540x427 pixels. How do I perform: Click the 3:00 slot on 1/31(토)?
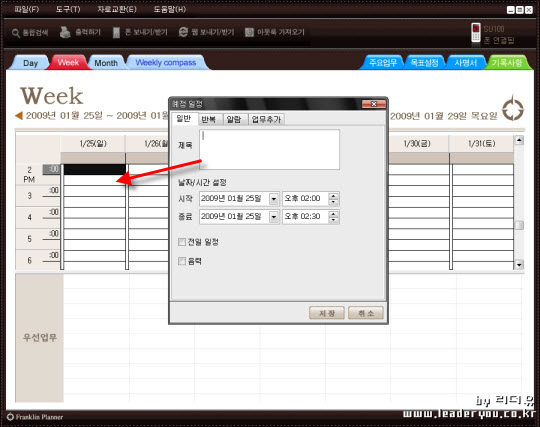coord(483,191)
